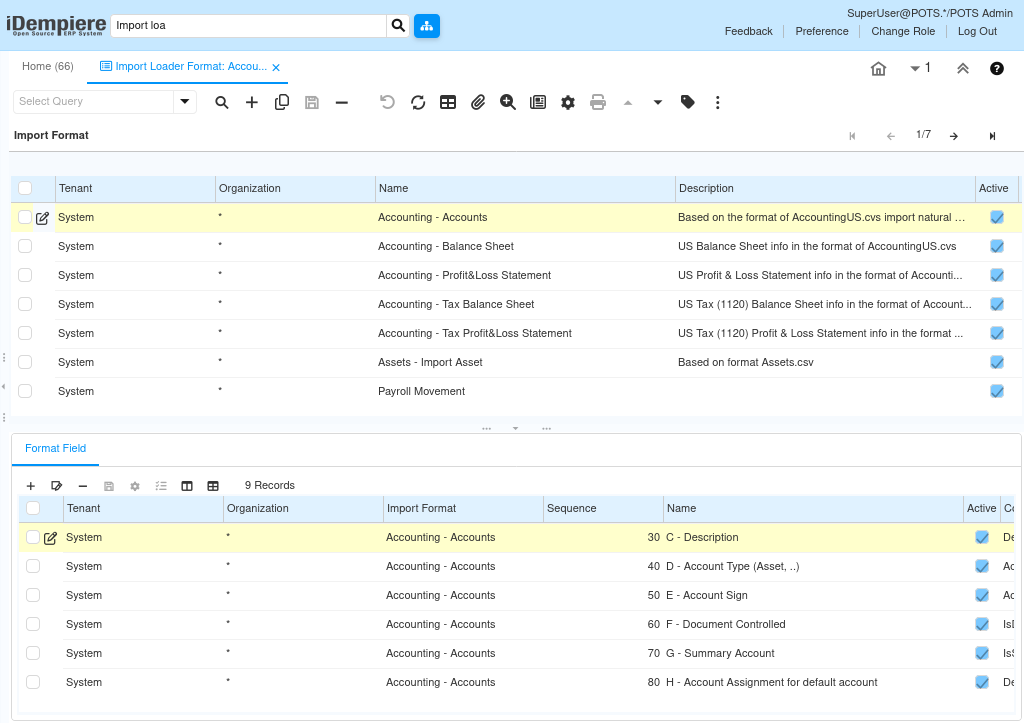This screenshot has width=1024, height=723.
Task: Expand the notification dropdown showing 1
Action: click(x=920, y=68)
